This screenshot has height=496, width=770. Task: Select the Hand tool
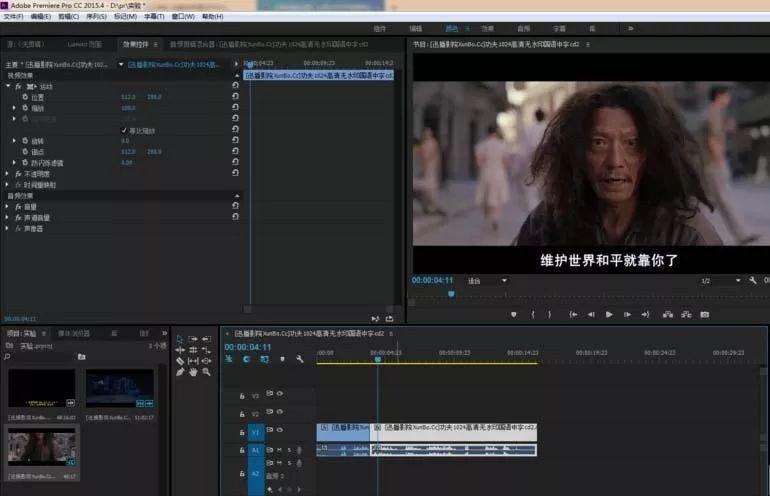point(193,372)
